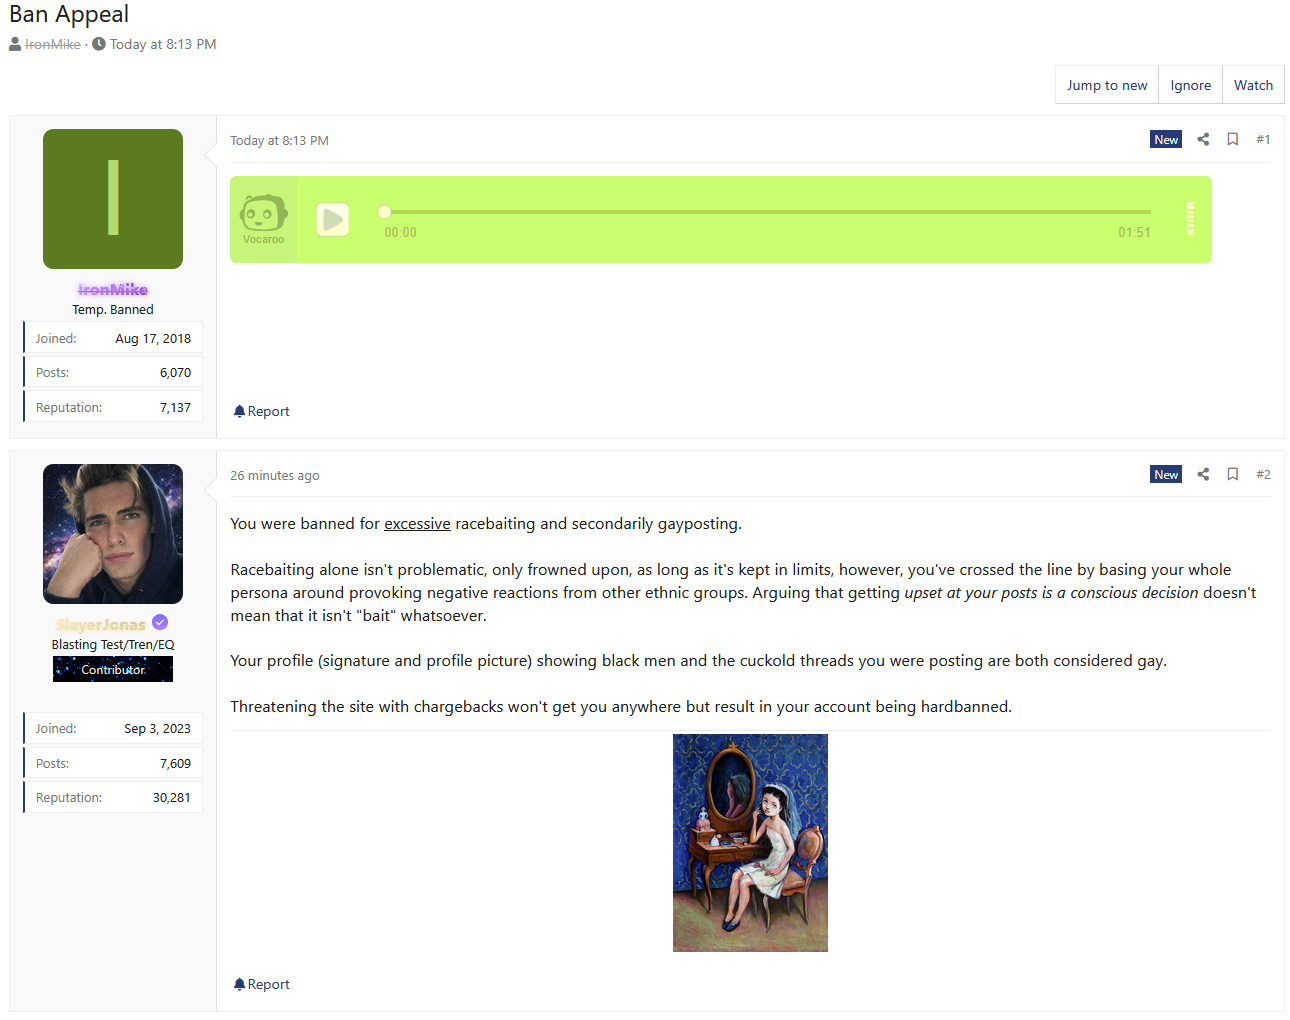Screen dimensions: 1290x1020
Task: Click the New label on post #2
Action: 1166,474
